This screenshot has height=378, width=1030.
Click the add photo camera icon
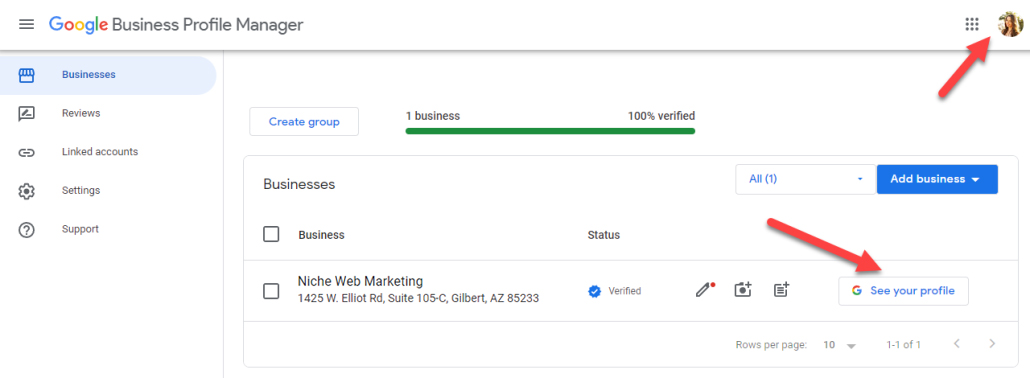[x=743, y=290]
